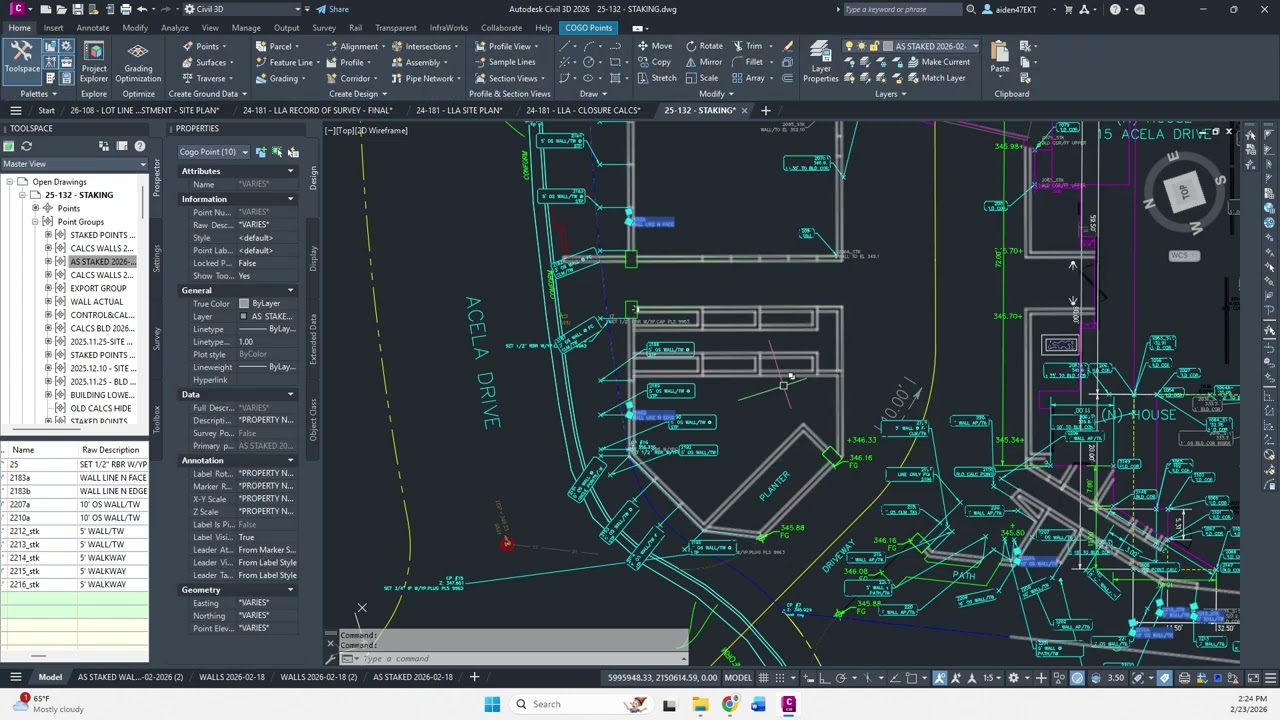Toggle layer on/off lightbulb in Layers dropdown
Screen dimensions: 1280x720
click(849, 46)
